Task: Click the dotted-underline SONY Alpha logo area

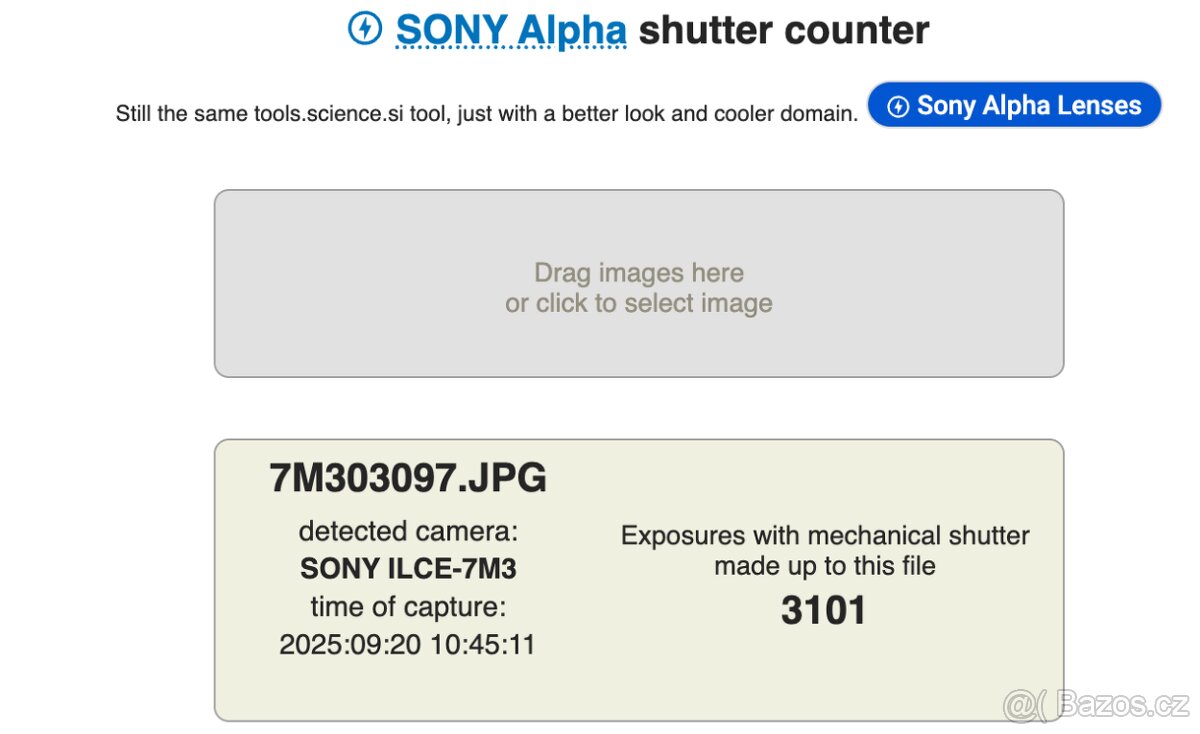Action: pyautogui.click(x=511, y=30)
